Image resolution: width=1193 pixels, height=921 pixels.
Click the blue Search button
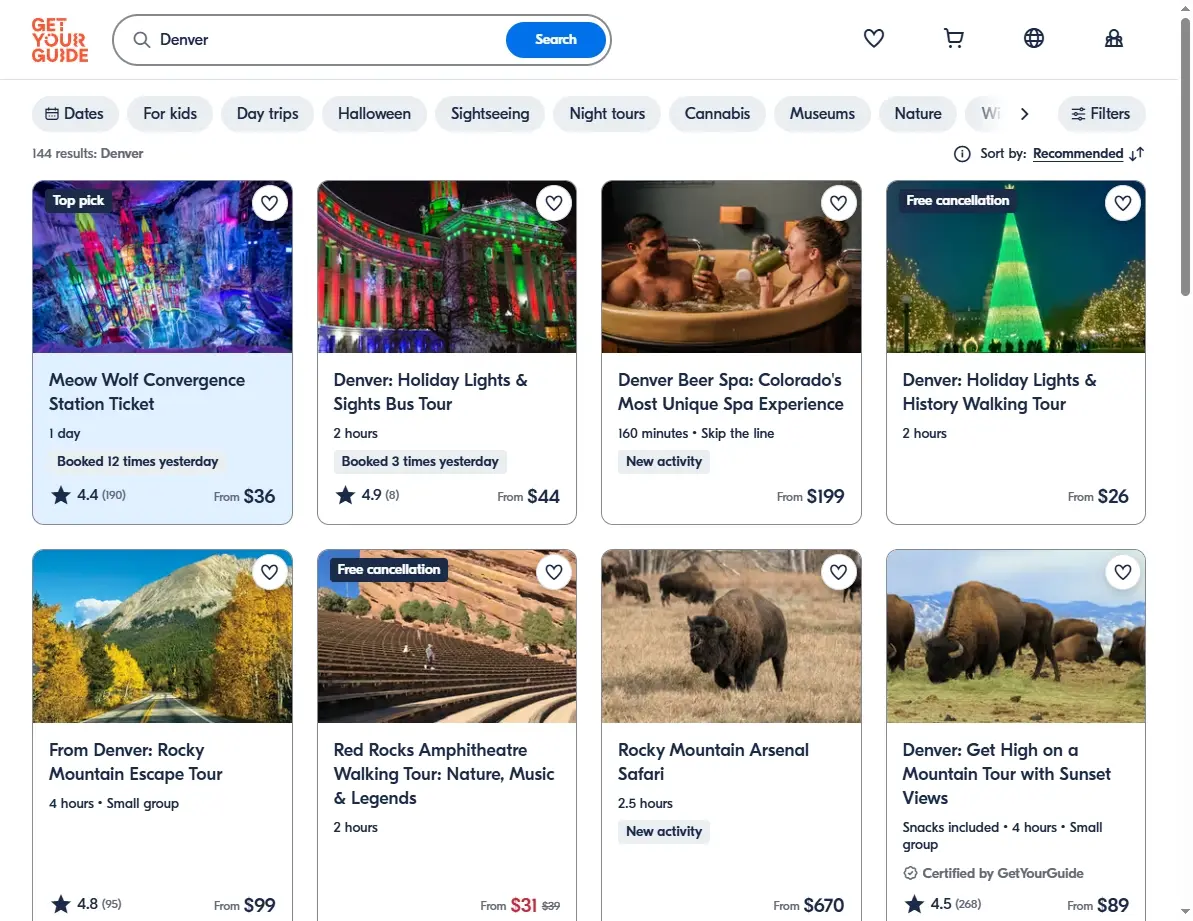555,40
